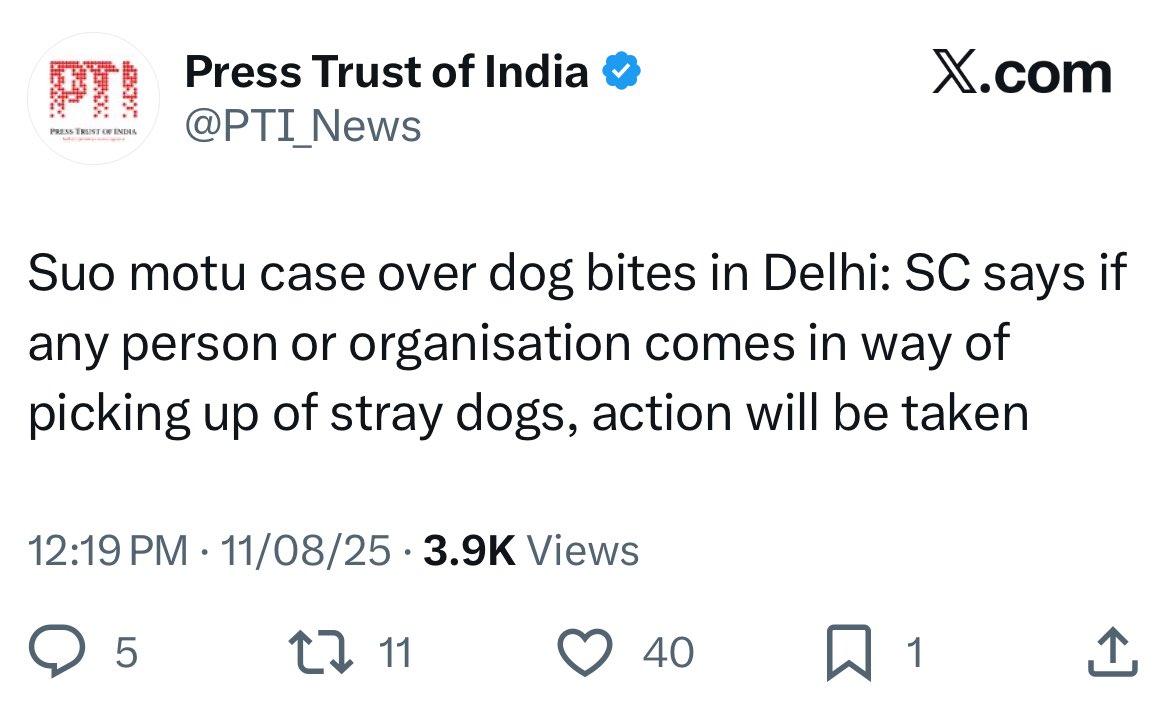Click the like count 40

668,654
